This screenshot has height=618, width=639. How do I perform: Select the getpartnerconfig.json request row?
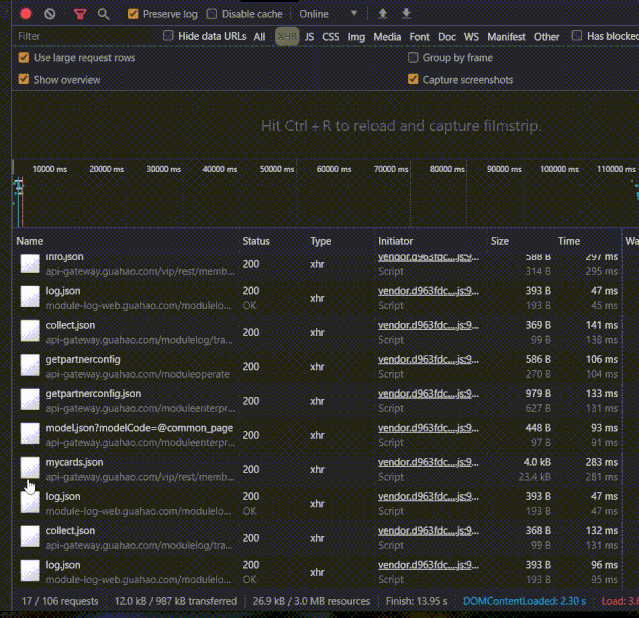pos(318,400)
